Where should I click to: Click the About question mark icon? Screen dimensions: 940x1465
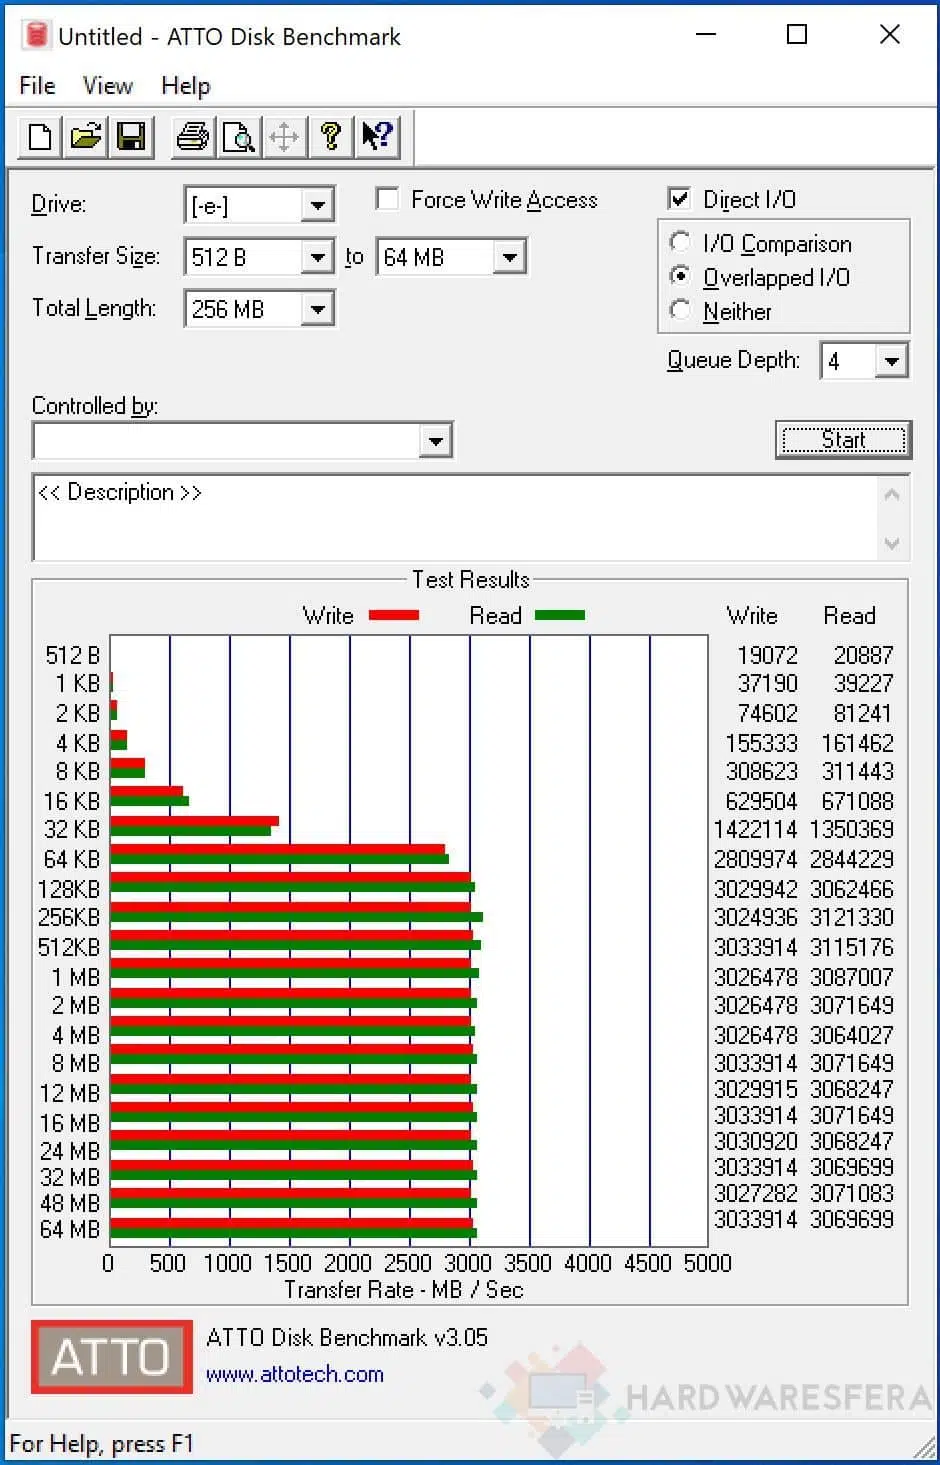click(x=330, y=136)
